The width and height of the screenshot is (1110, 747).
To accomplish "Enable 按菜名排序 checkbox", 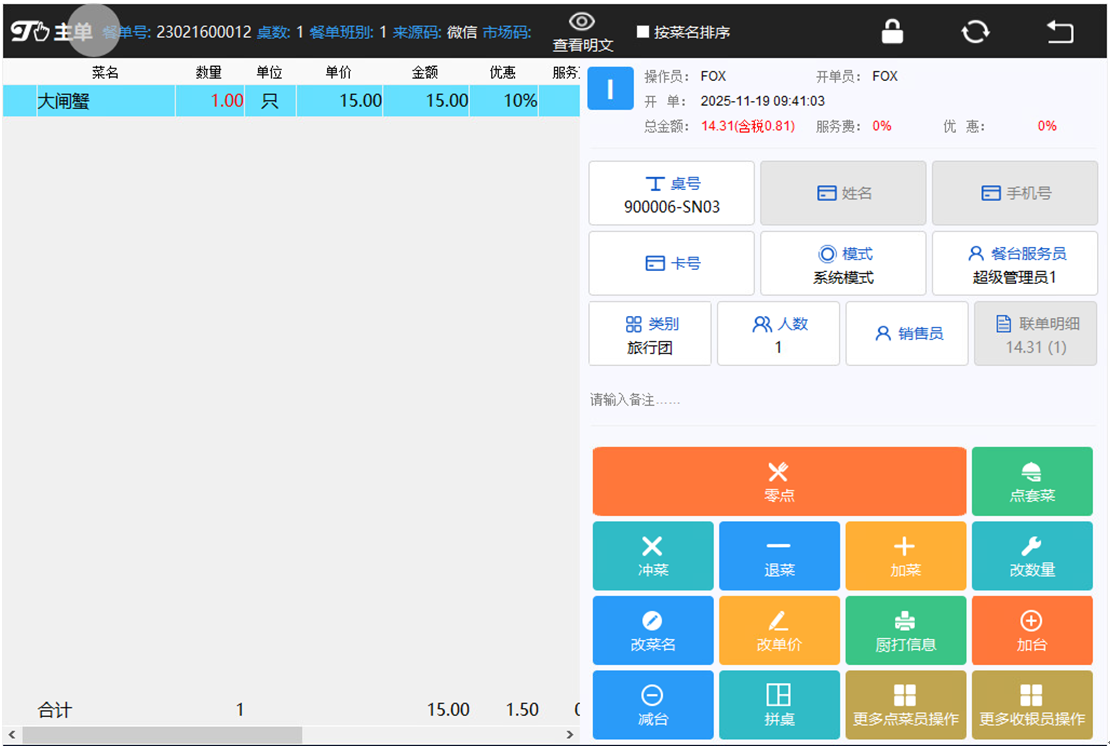I will point(643,32).
